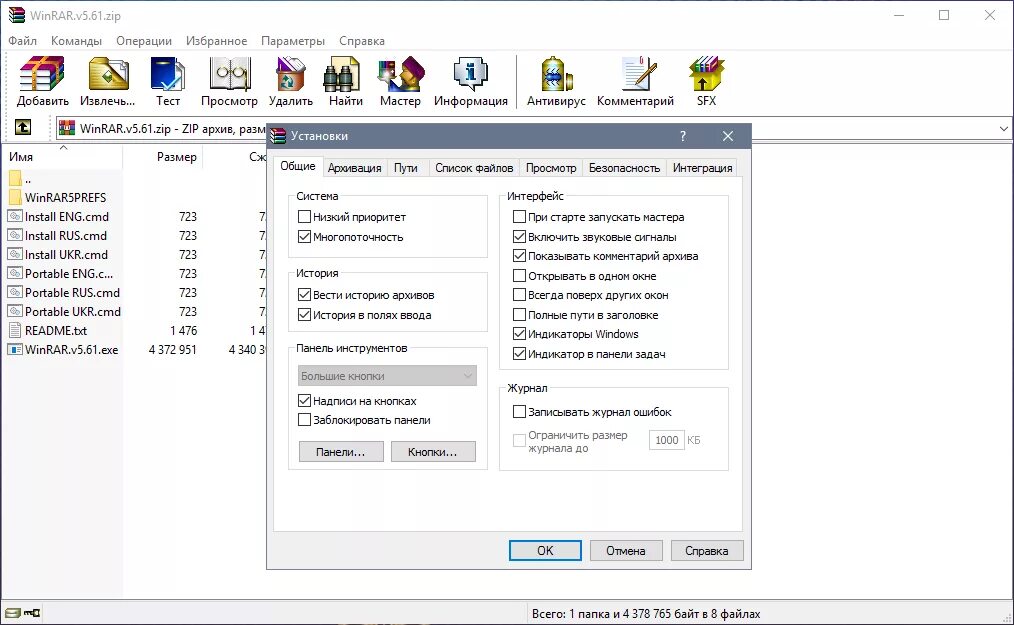Click the parent folder '..' icon
This screenshot has height=625, width=1014.
pos(15,179)
